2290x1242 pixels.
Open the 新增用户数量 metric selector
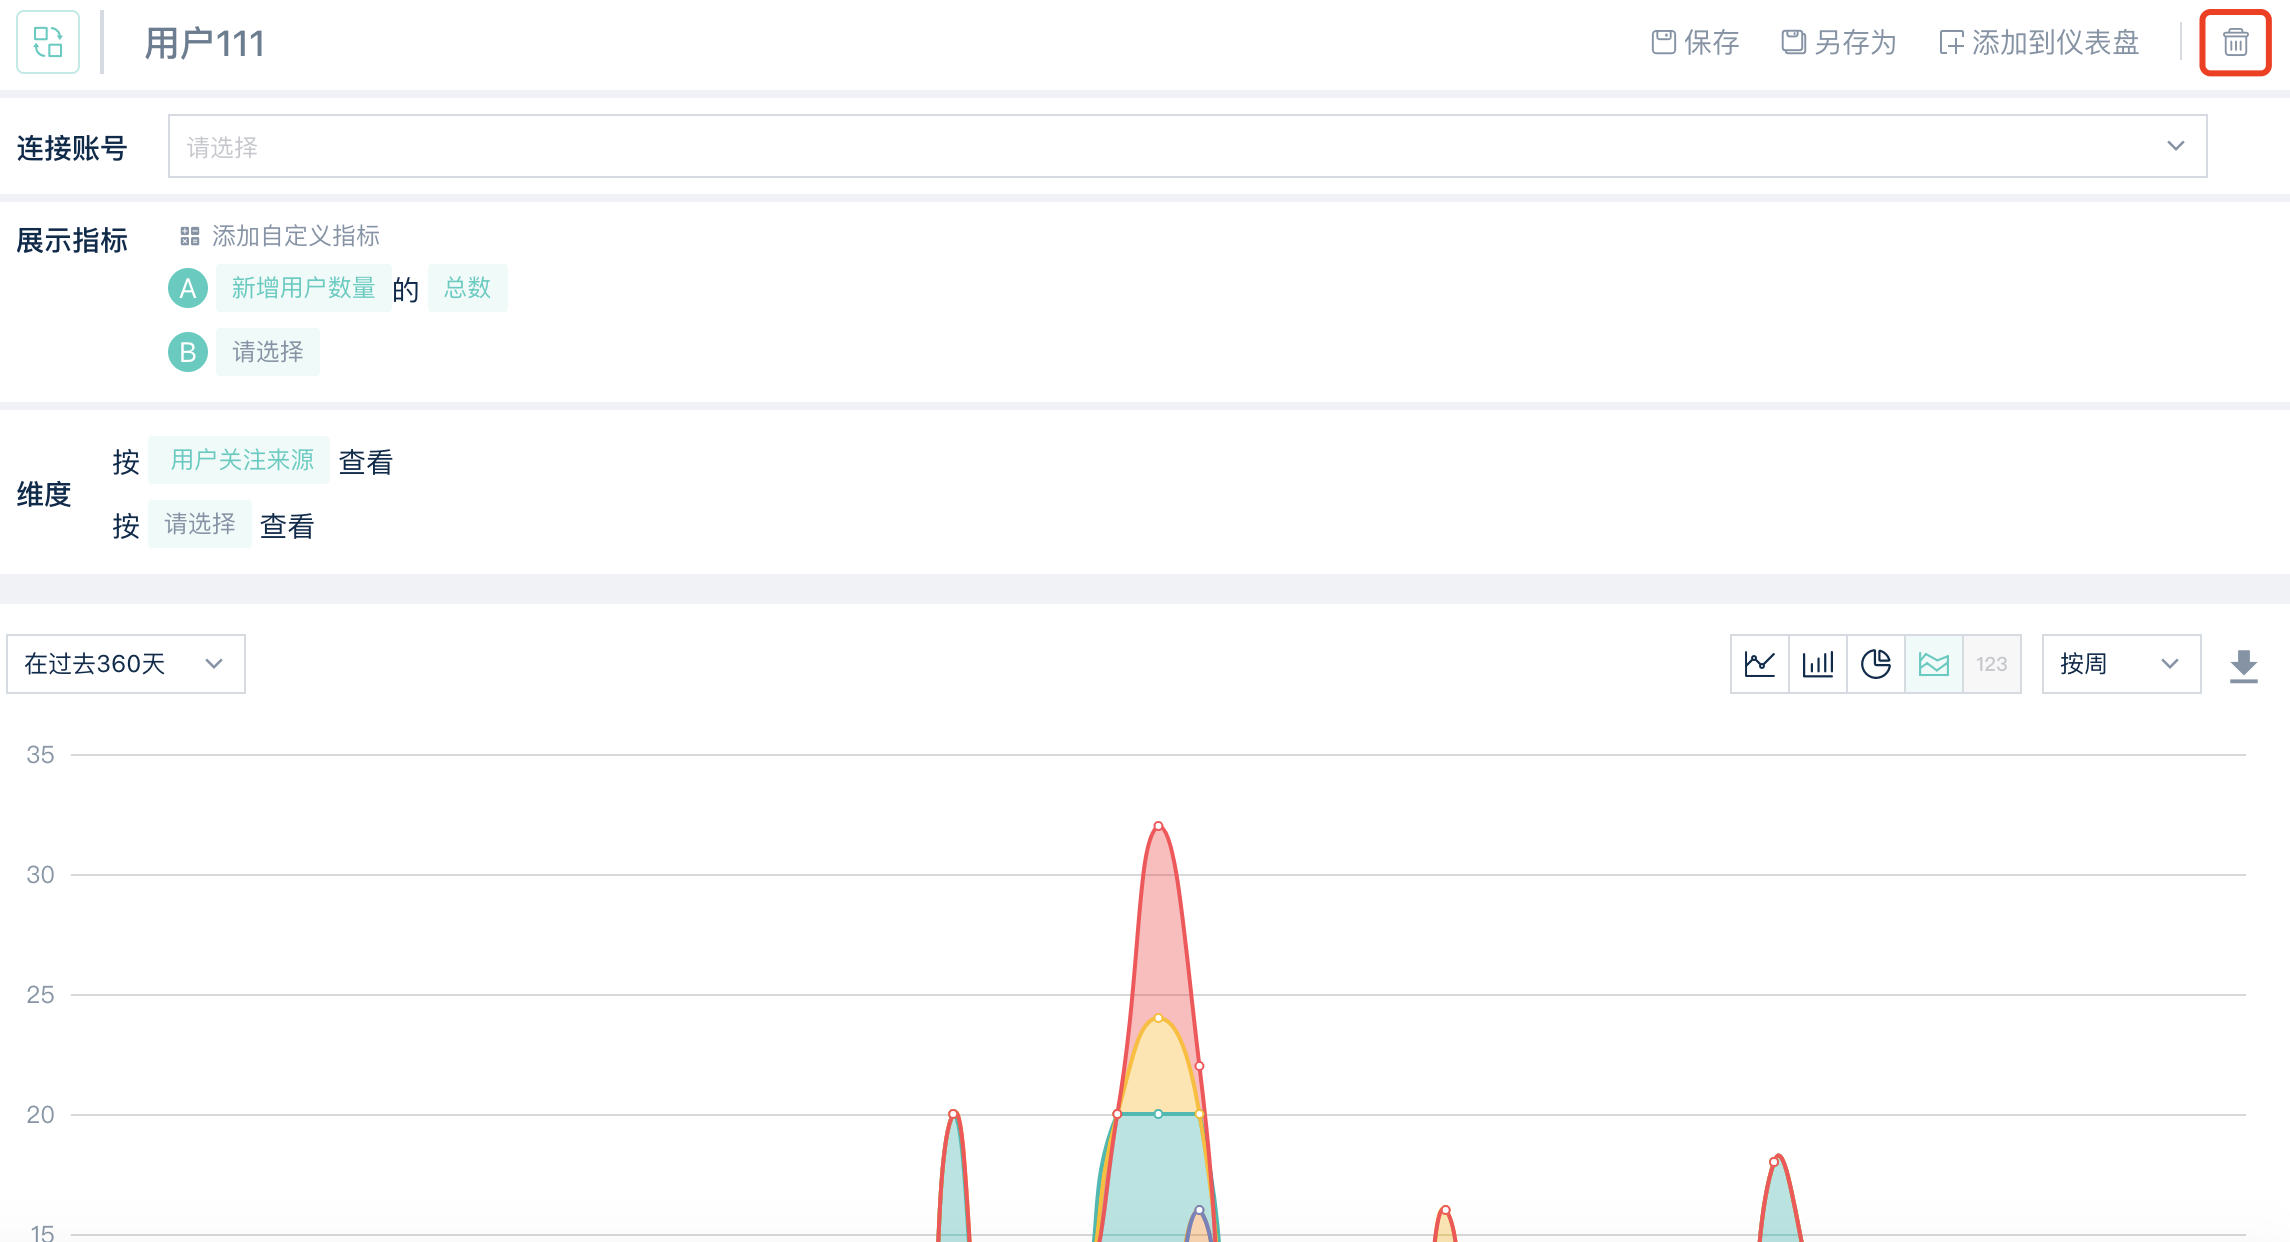click(303, 288)
